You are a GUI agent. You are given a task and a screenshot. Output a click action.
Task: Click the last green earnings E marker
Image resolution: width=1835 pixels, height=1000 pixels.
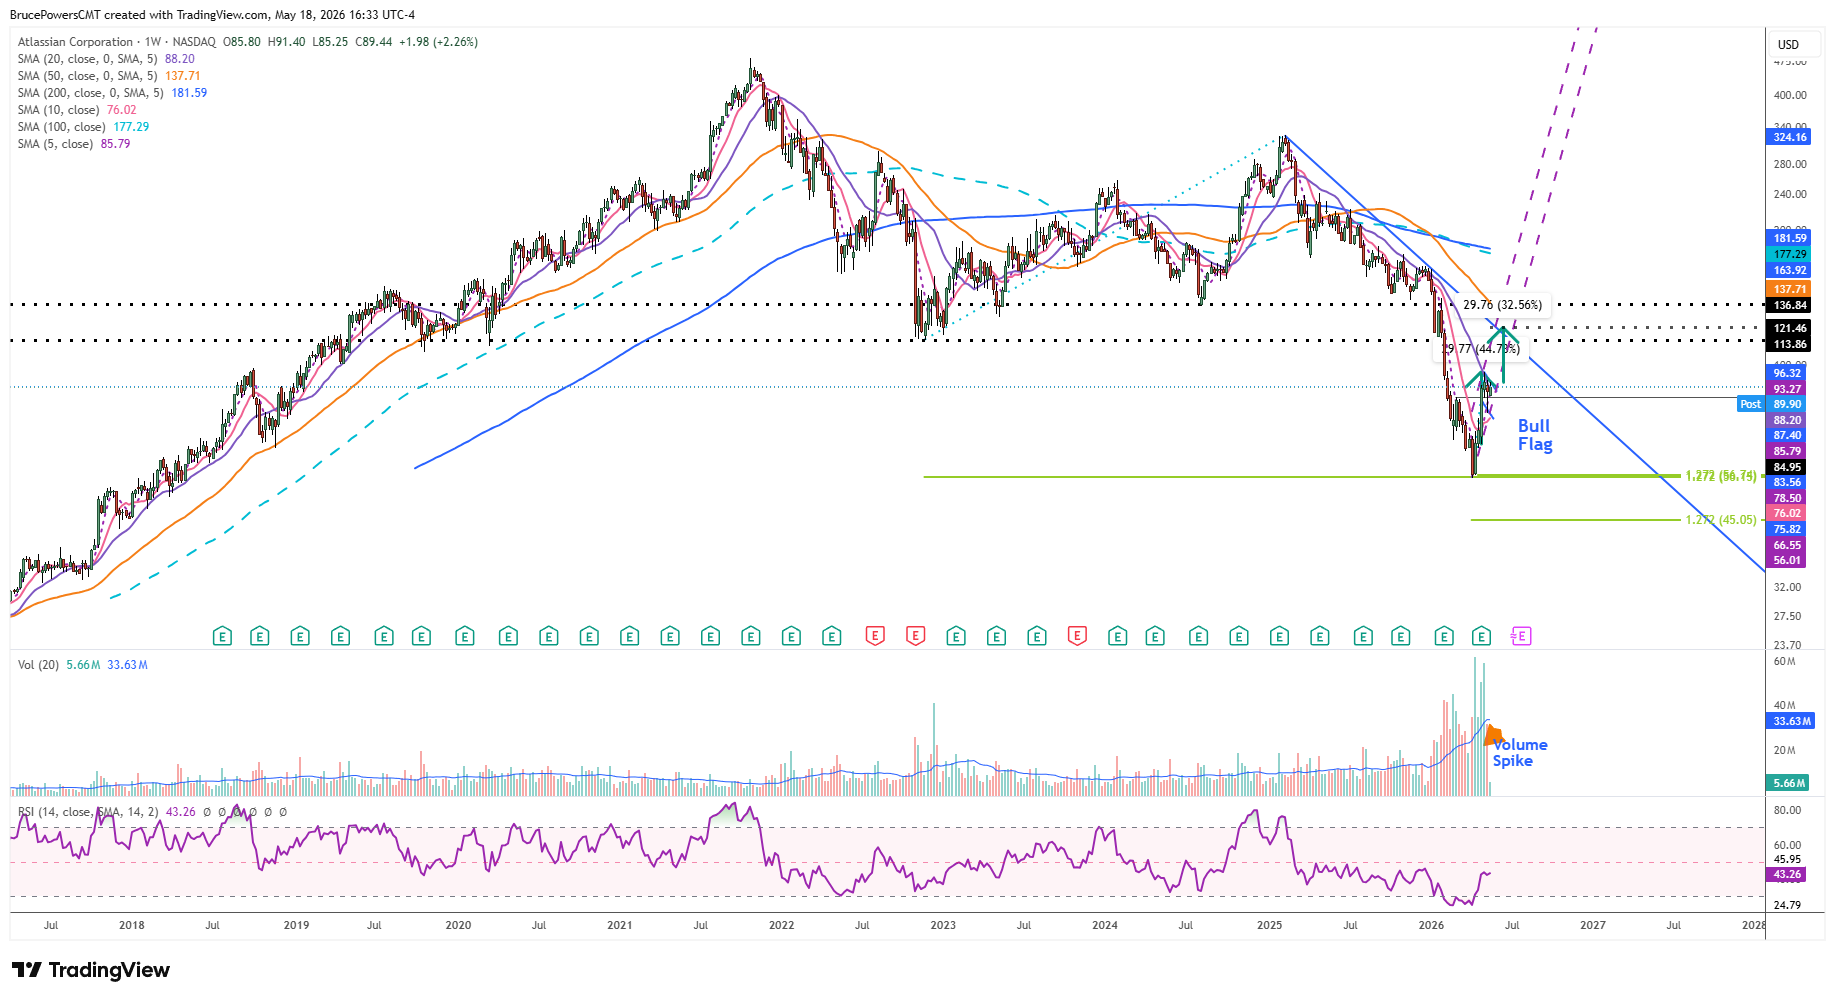tap(1482, 636)
